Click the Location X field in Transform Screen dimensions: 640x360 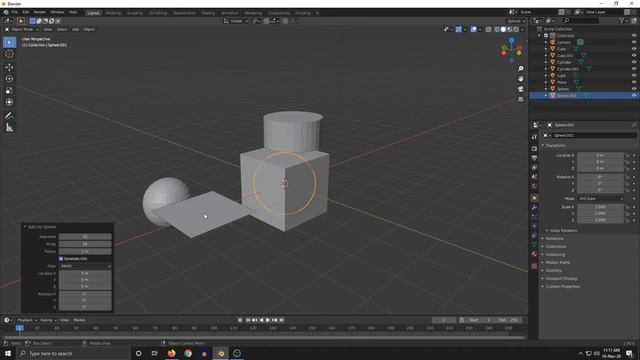[x=600, y=156]
